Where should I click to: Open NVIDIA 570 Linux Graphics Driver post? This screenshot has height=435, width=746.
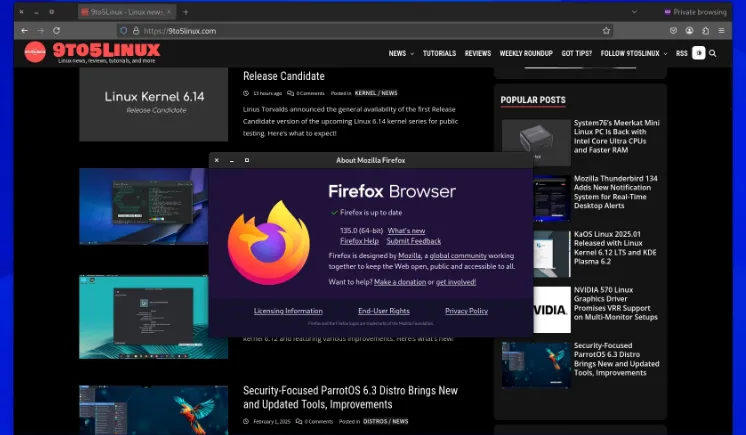pos(616,304)
